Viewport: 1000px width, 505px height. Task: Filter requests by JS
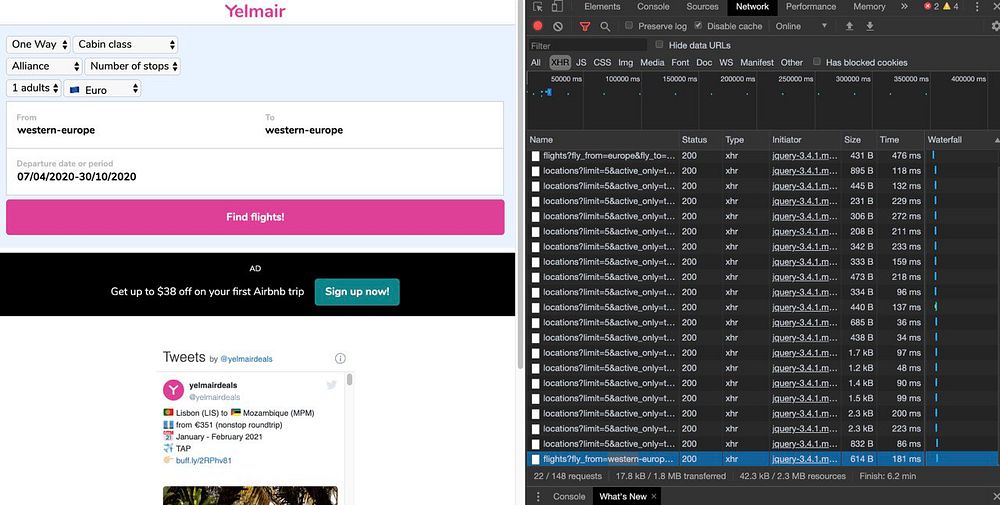tap(581, 62)
